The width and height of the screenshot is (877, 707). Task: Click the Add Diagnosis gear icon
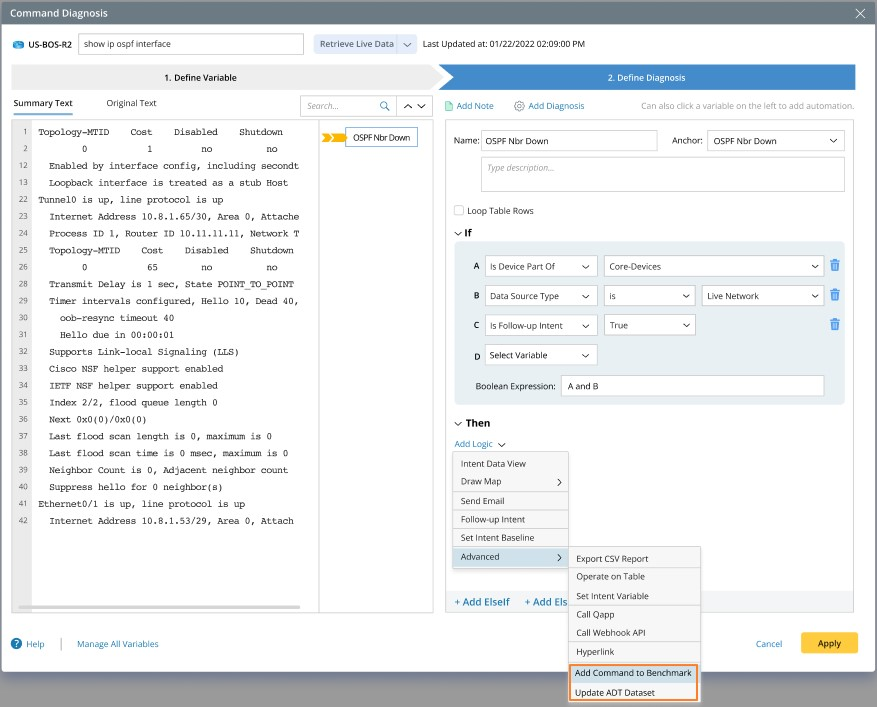tap(519, 106)
